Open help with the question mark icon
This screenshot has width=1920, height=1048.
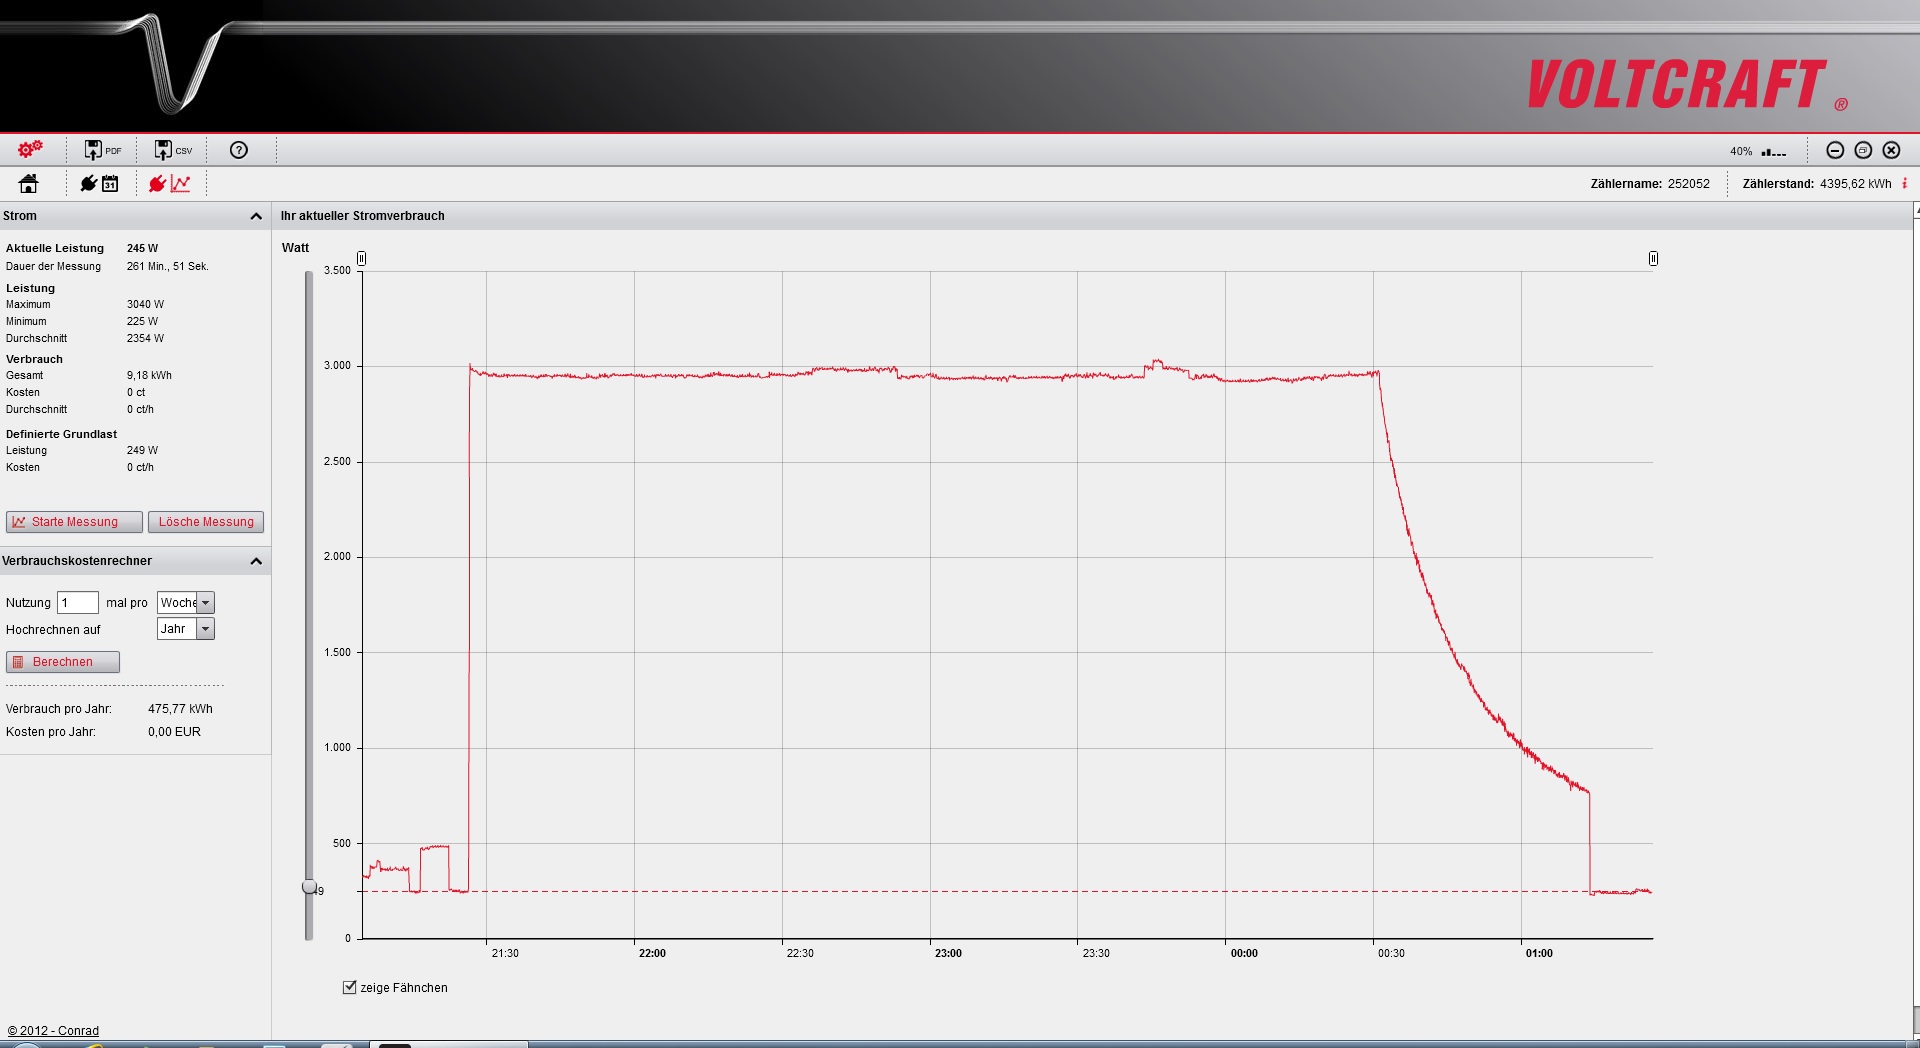(238, 150)
